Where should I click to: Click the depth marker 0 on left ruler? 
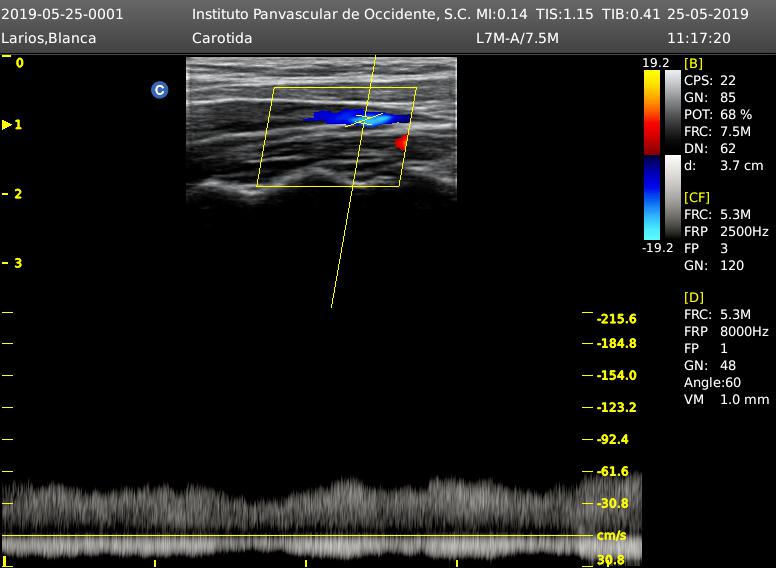click(19, 63)
